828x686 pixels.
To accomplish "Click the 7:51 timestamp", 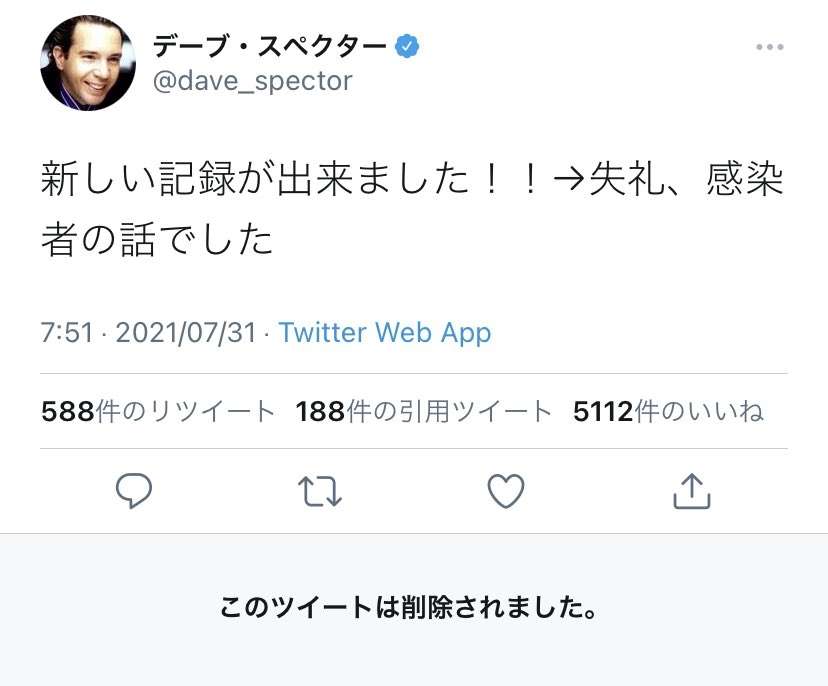I will (67, 333).
